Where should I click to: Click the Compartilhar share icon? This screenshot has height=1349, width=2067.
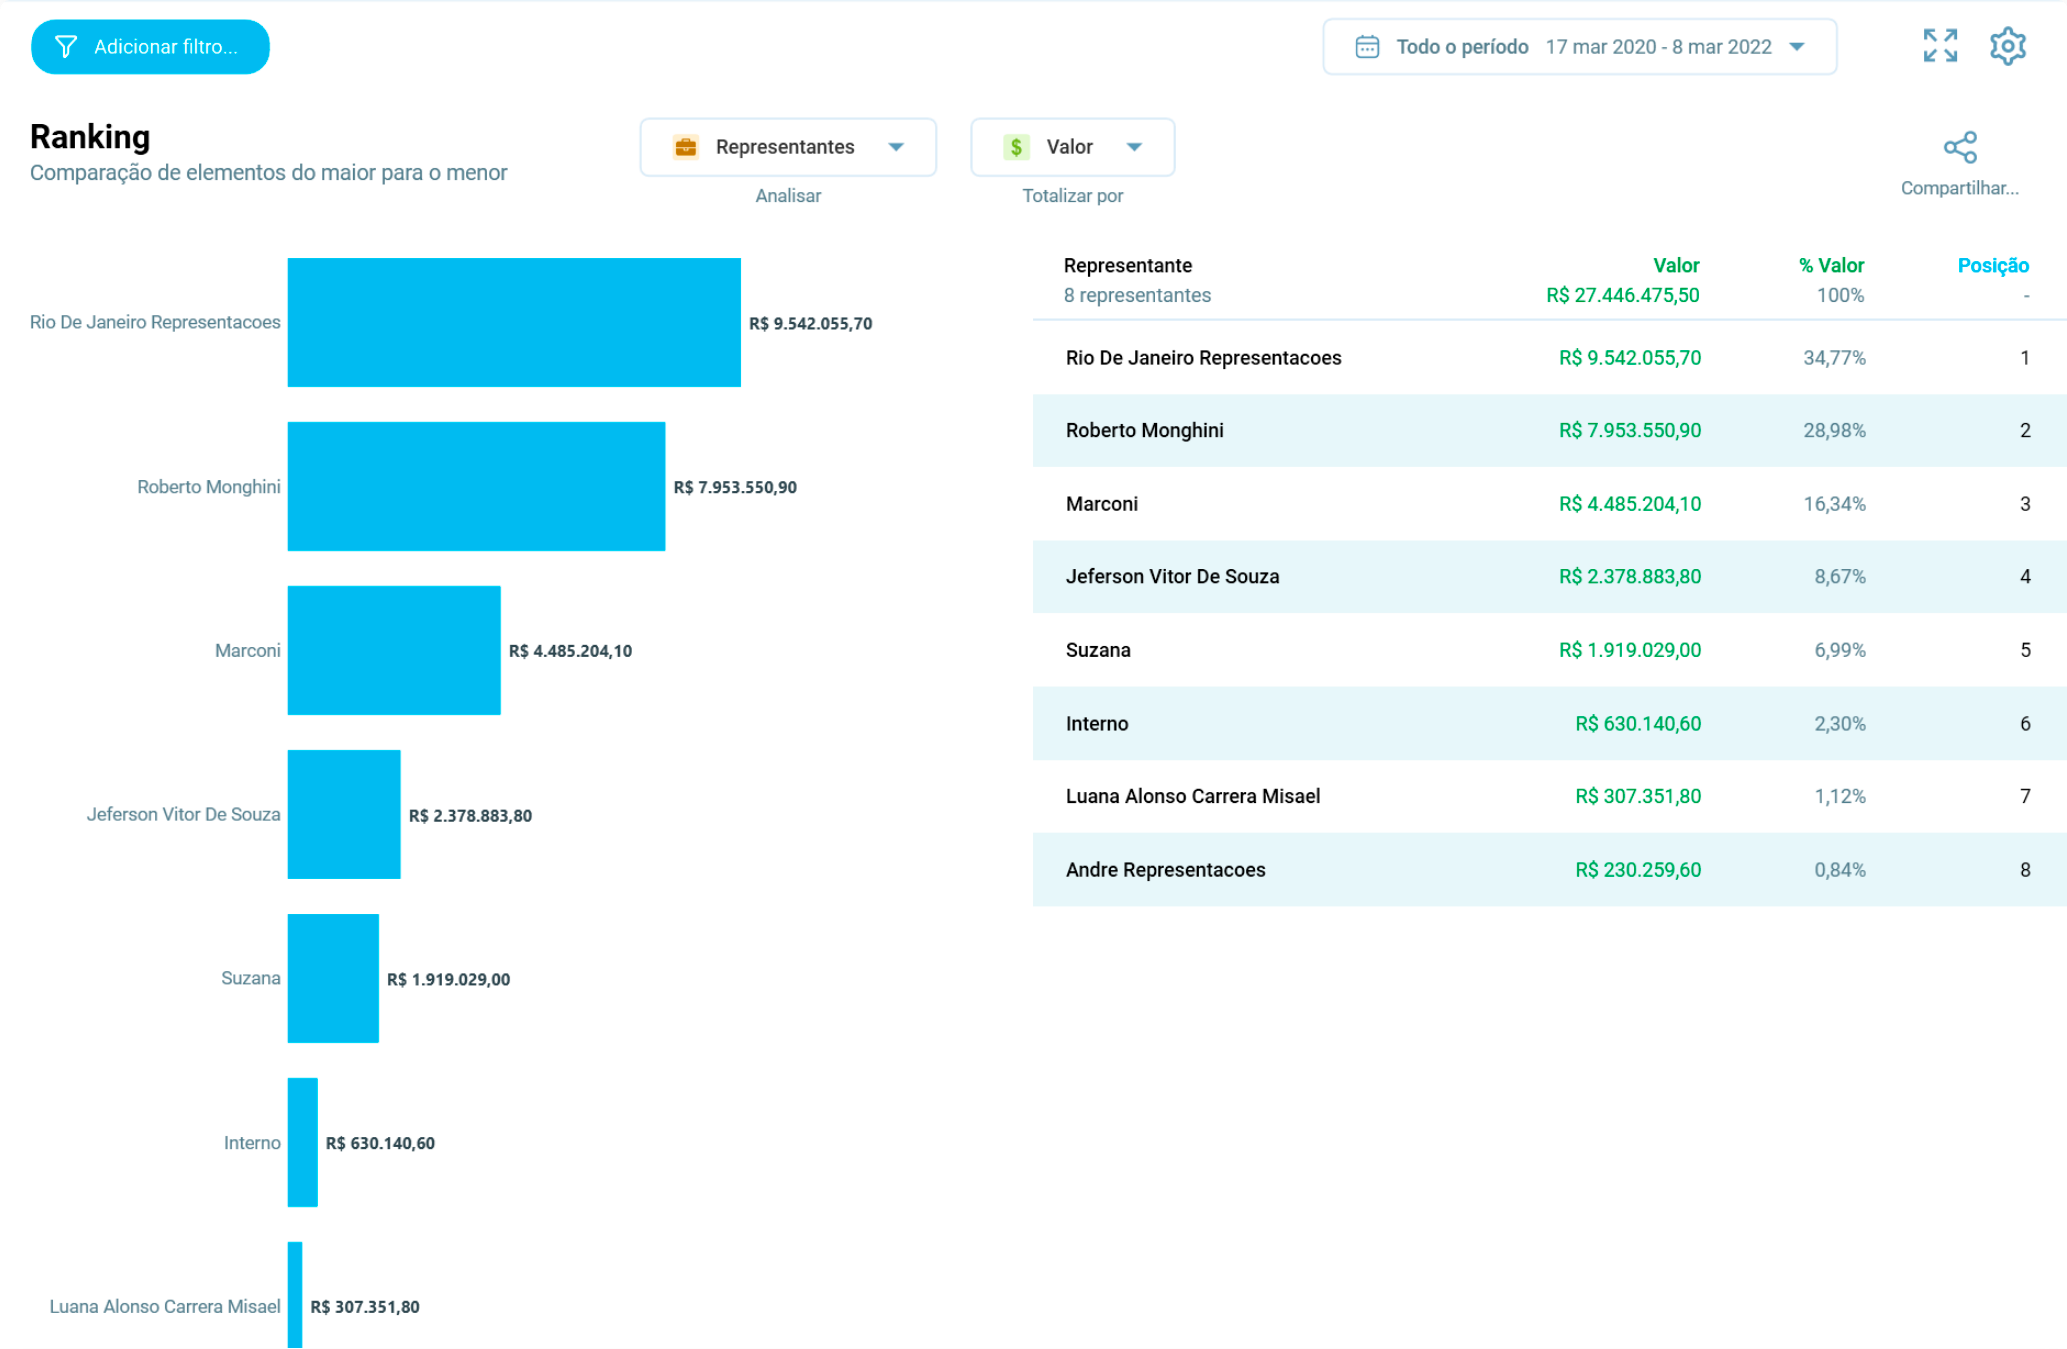[x=1960, y=148]
